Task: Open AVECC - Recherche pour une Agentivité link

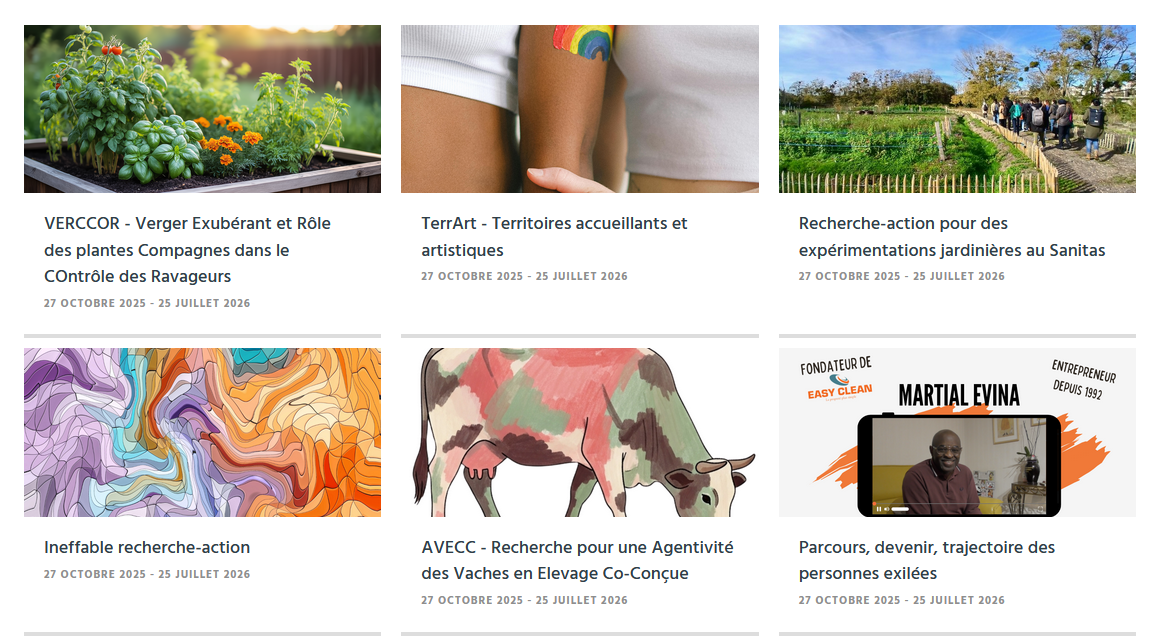Action: (577, 560)
